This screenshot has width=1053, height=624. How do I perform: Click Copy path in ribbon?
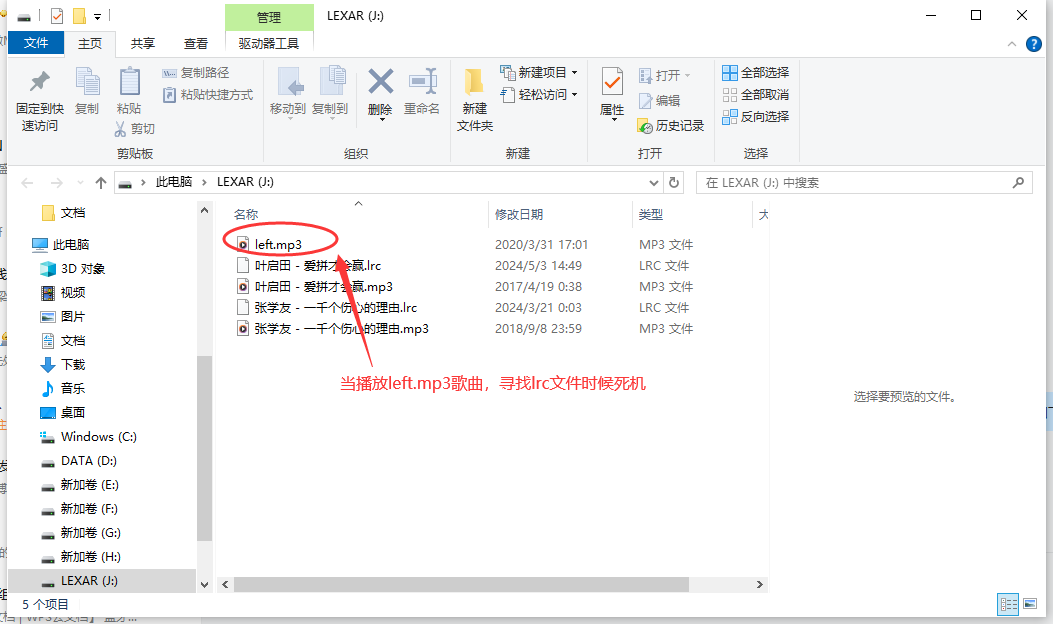(196, 73)
